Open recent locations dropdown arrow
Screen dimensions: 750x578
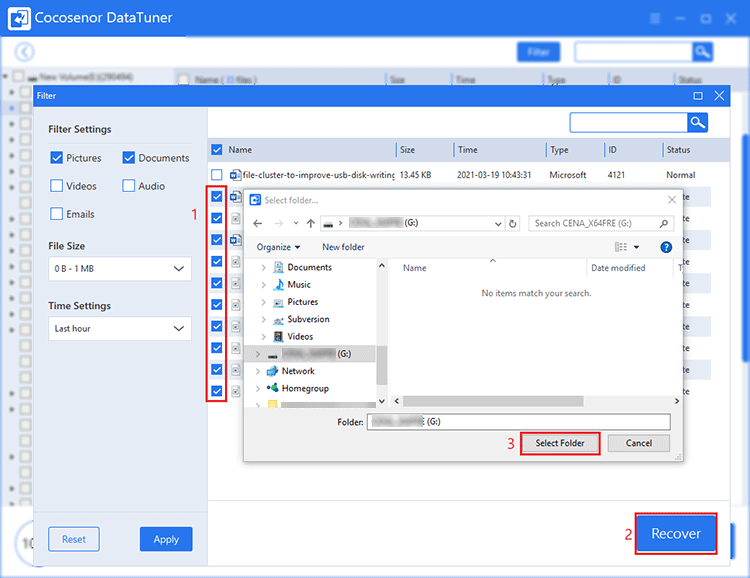(x=296, y=223)
